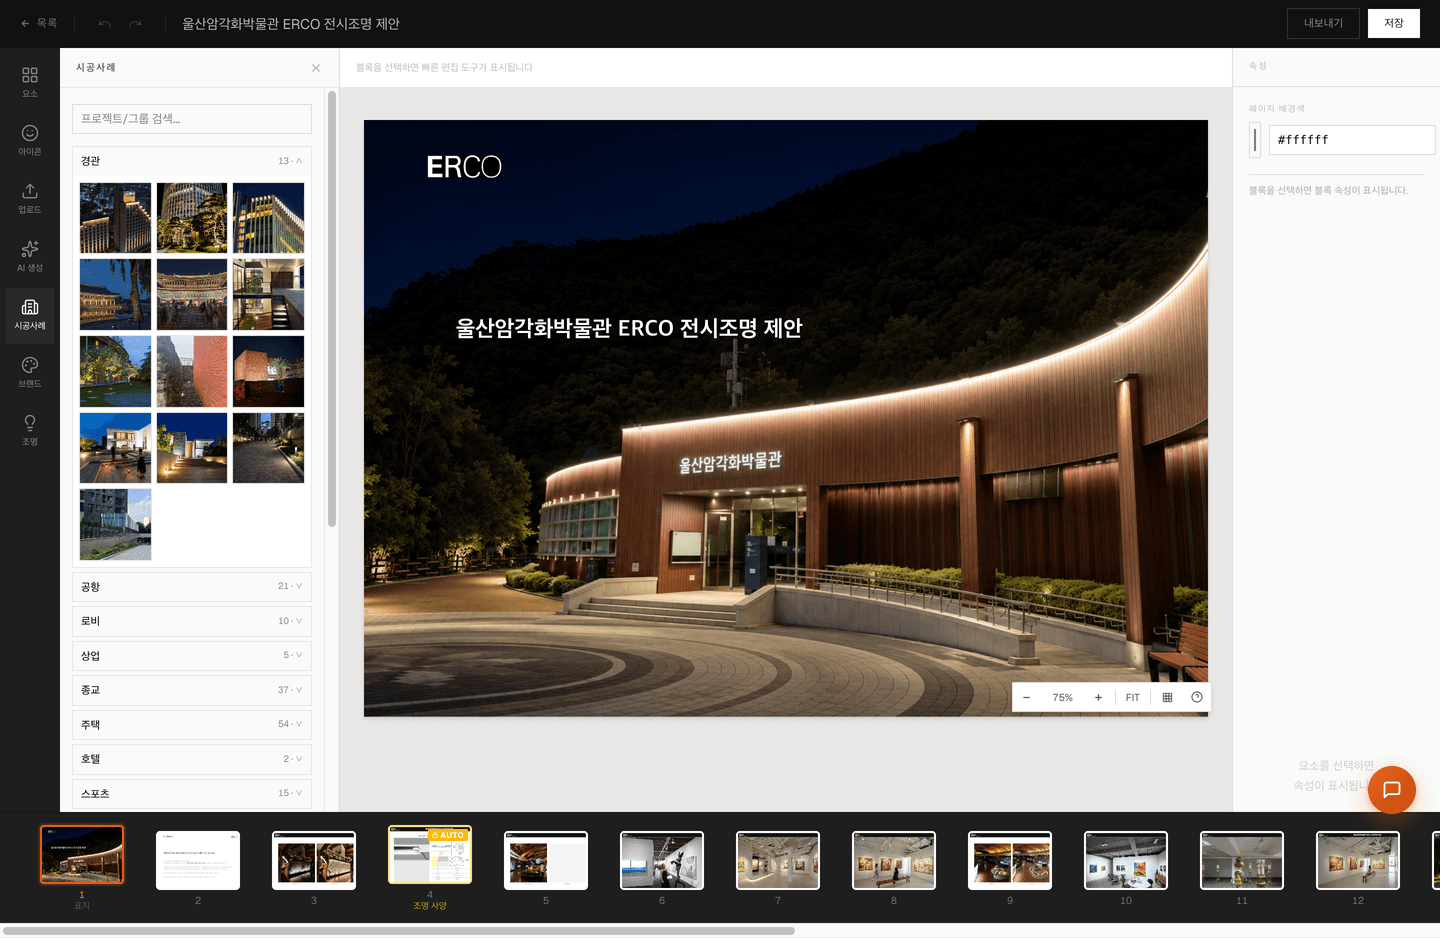This screenshot has height=938, width=1440.
Task: Select the ERCO logo on canvas
Action: click(464, 167)
